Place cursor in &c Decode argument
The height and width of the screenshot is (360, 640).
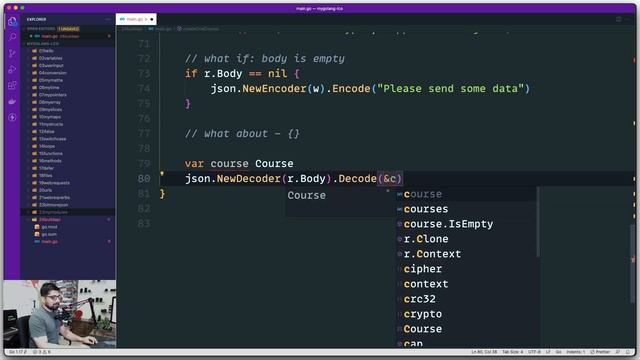(390, 179)
